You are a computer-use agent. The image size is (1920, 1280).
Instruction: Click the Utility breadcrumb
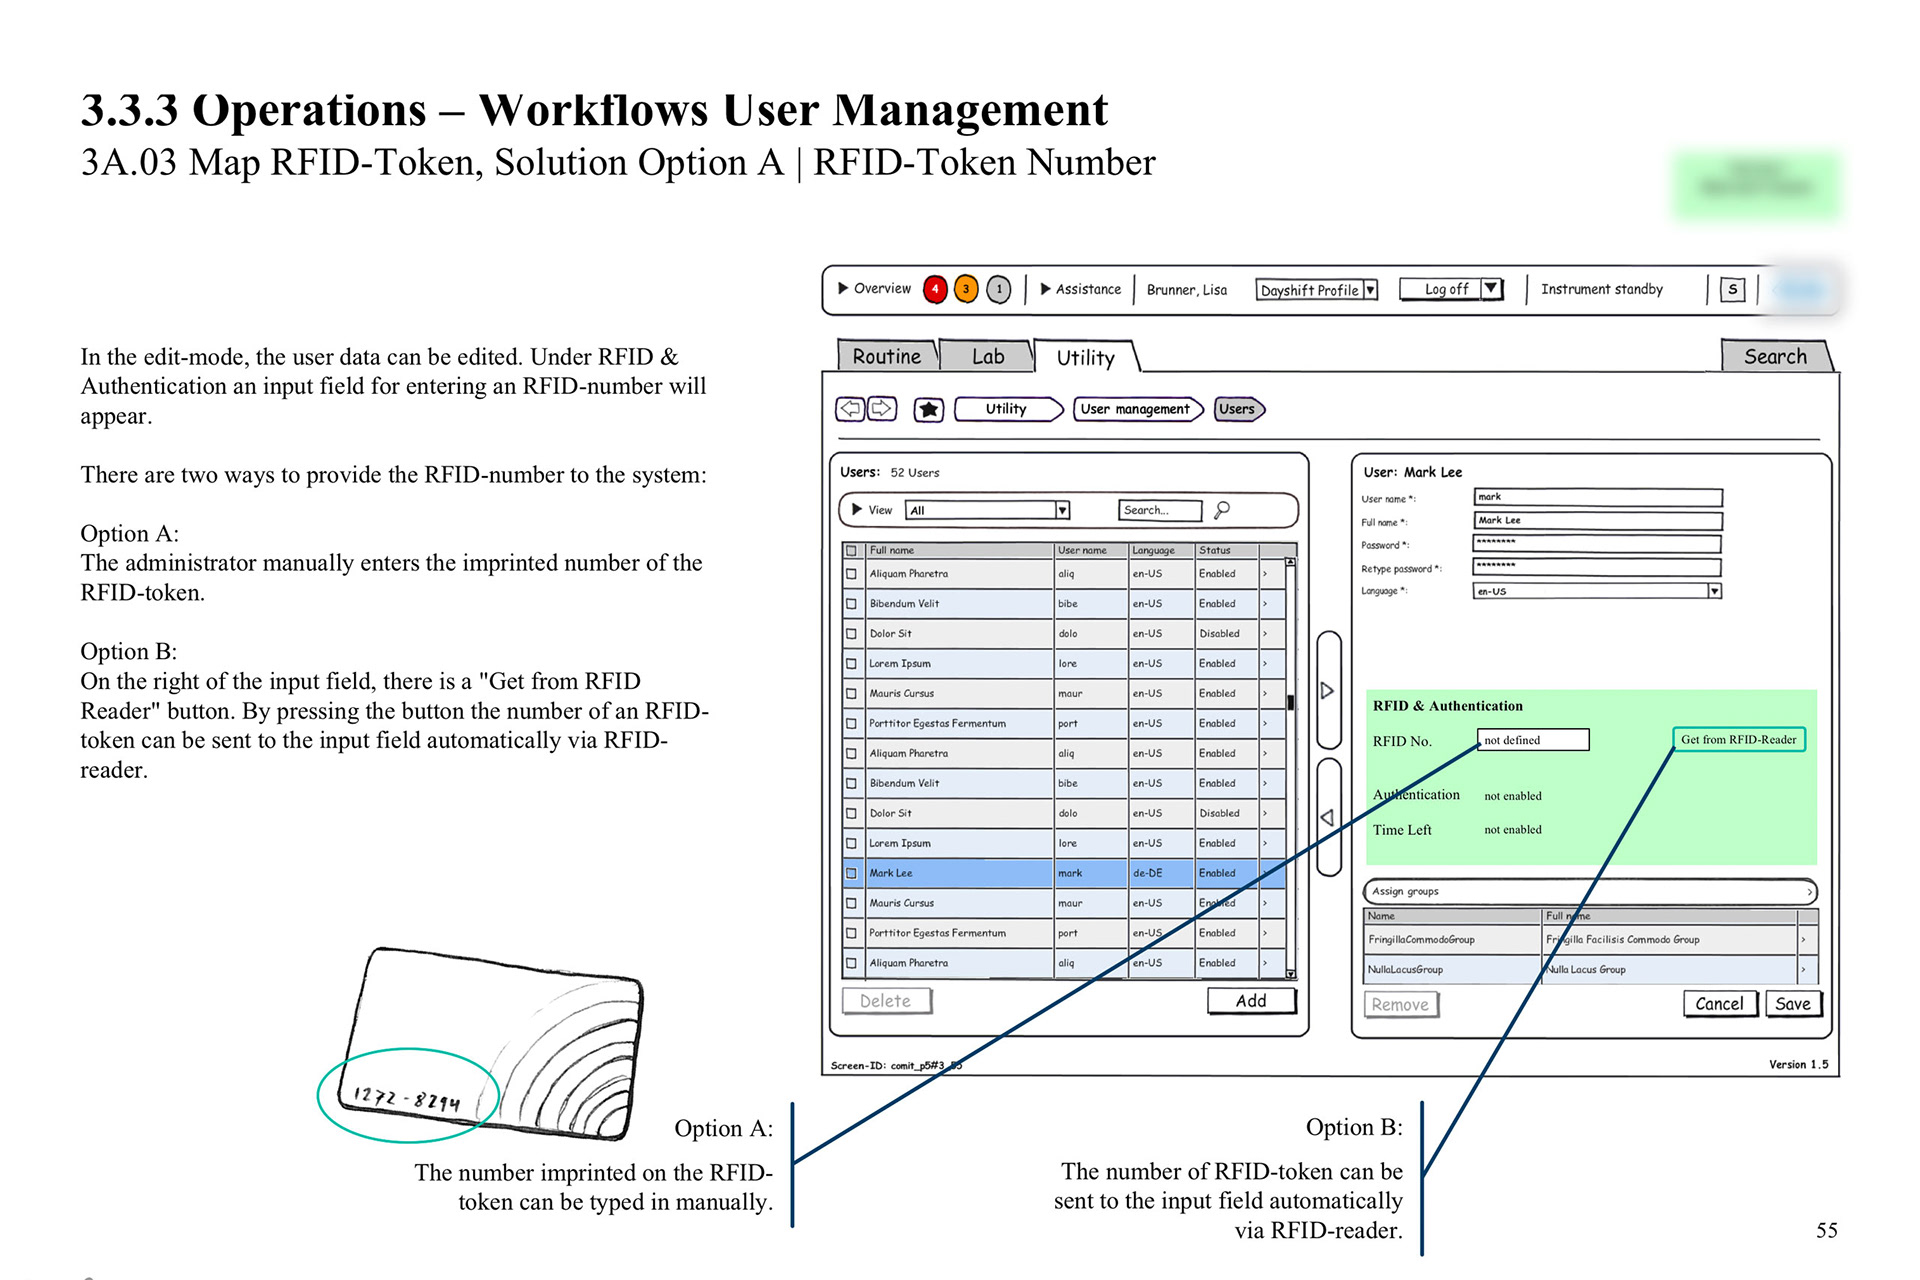click(x=1008, y=409)
